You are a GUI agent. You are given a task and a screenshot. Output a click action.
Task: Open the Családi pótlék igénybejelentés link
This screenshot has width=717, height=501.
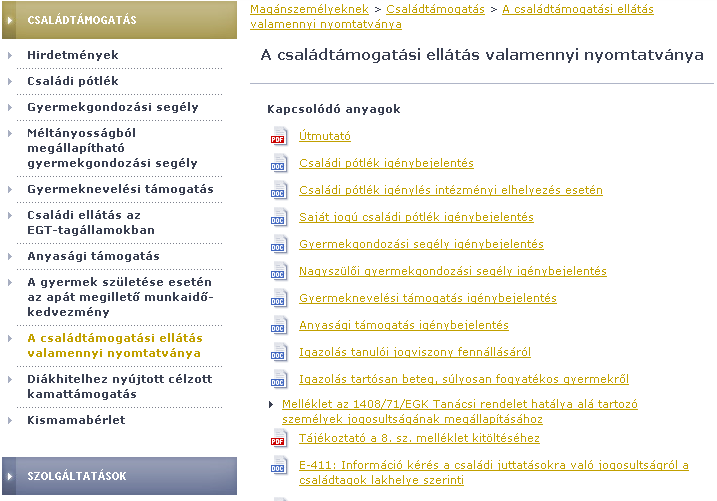[x=386, y=163]
